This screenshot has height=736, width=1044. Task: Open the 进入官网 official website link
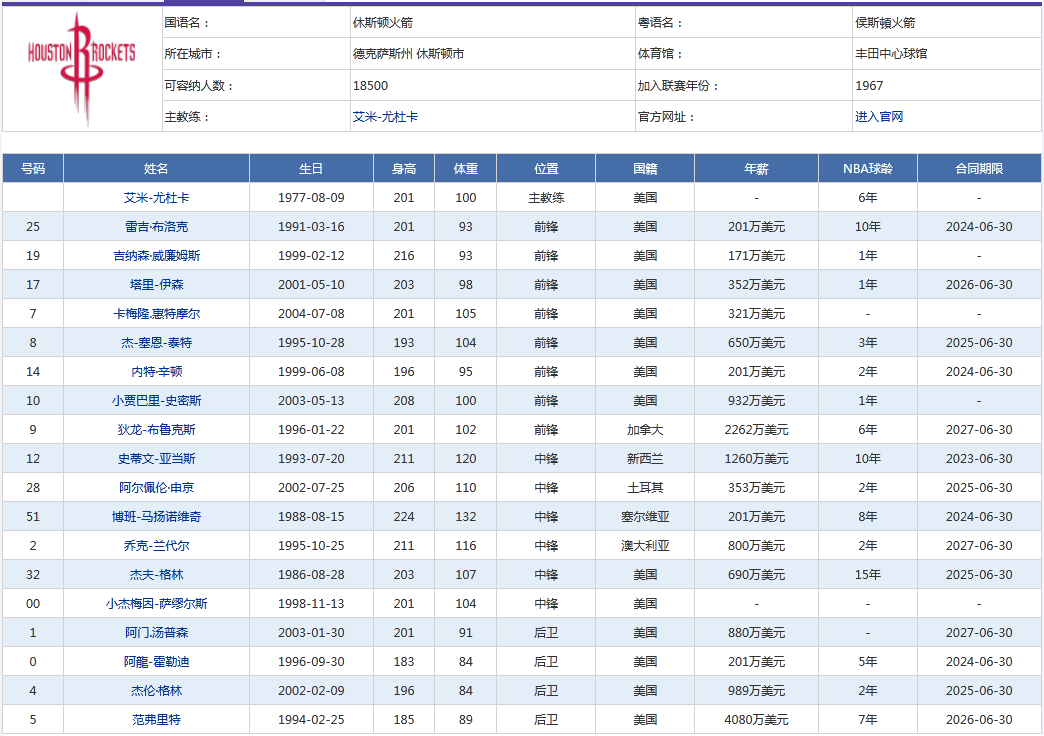coord(878,117)
